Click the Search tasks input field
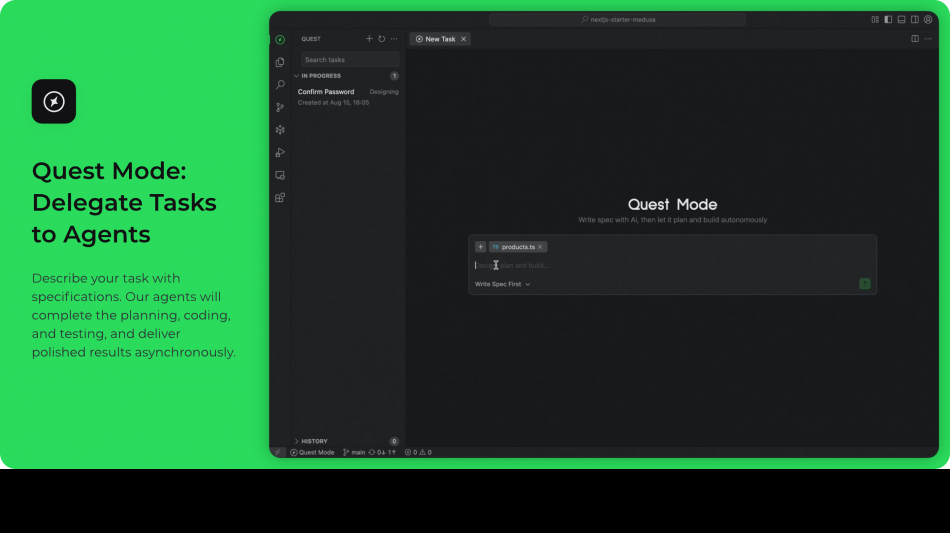 [349, 60]
